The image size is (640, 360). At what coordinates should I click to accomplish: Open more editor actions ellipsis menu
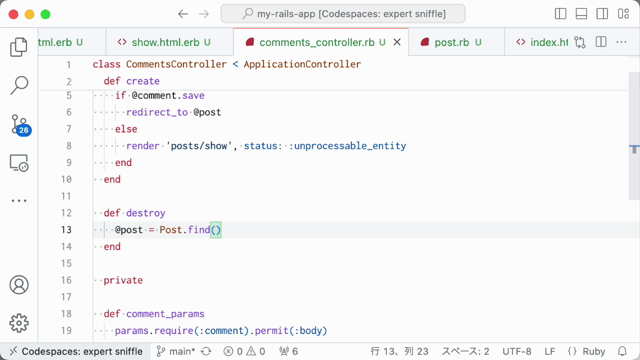click(621, 42)
